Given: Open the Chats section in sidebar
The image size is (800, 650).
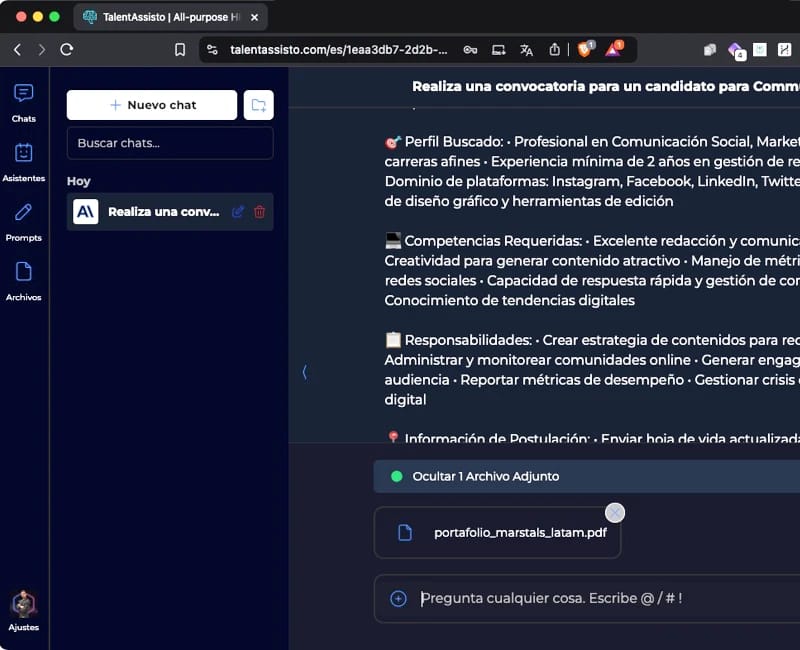Looking at the screenshot, I should (x=23, y=103).
